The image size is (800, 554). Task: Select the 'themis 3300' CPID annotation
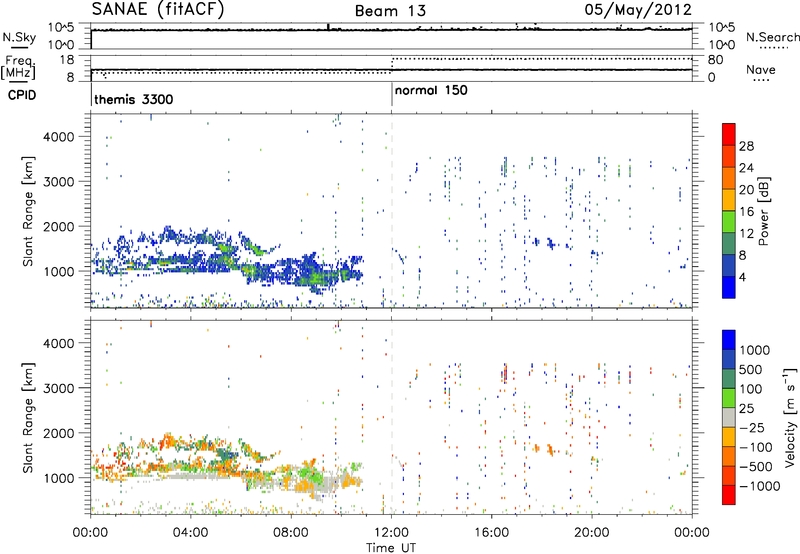[x=134, y=99]
